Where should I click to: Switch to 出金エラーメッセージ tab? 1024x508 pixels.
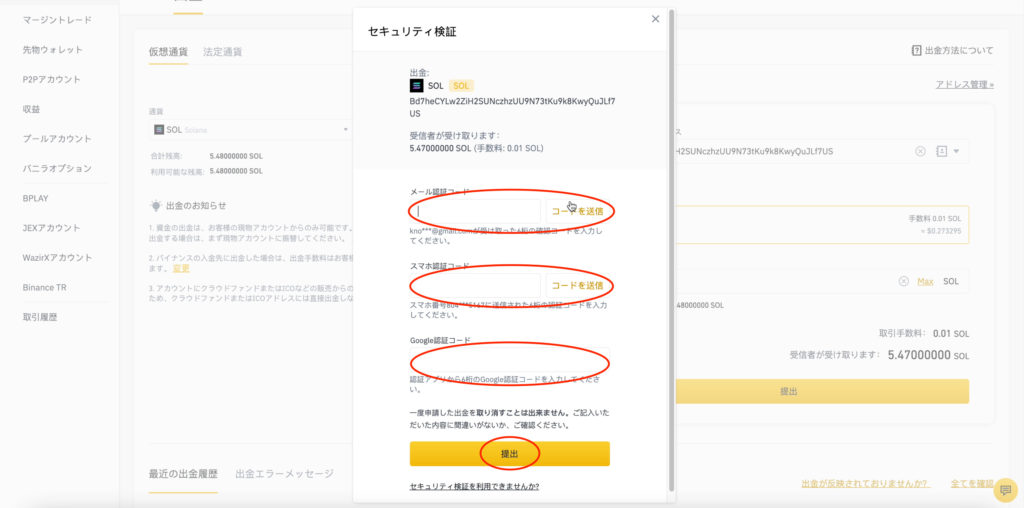pos(285,473)
